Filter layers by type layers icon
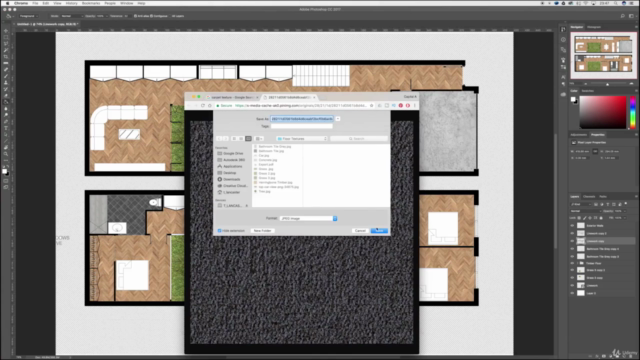The image size is (640, 360). pos(608,204)
